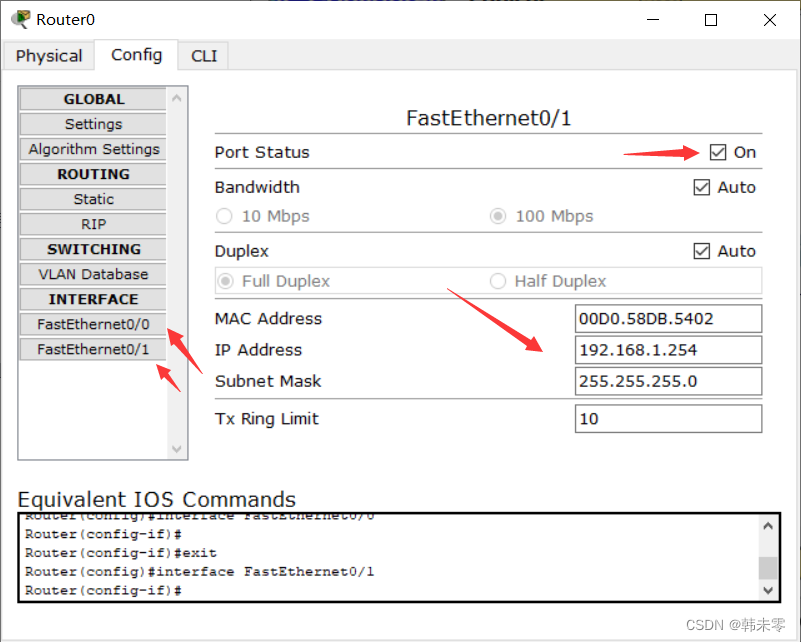Toggle the Port Status On checkbox
Viewport: 801px width, 642px height.
[x=717, y=152]
